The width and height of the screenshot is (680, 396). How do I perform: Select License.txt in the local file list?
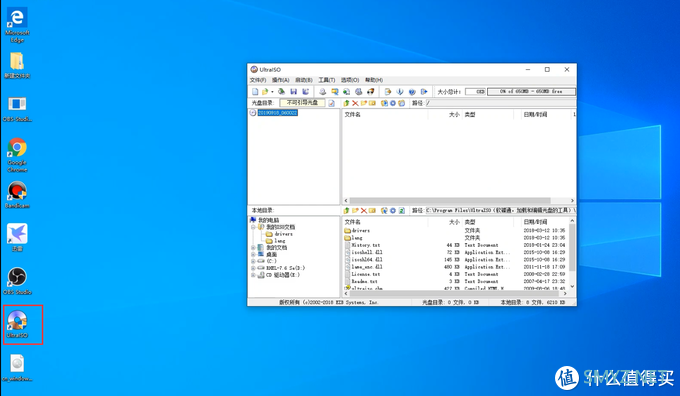[366, 274]
